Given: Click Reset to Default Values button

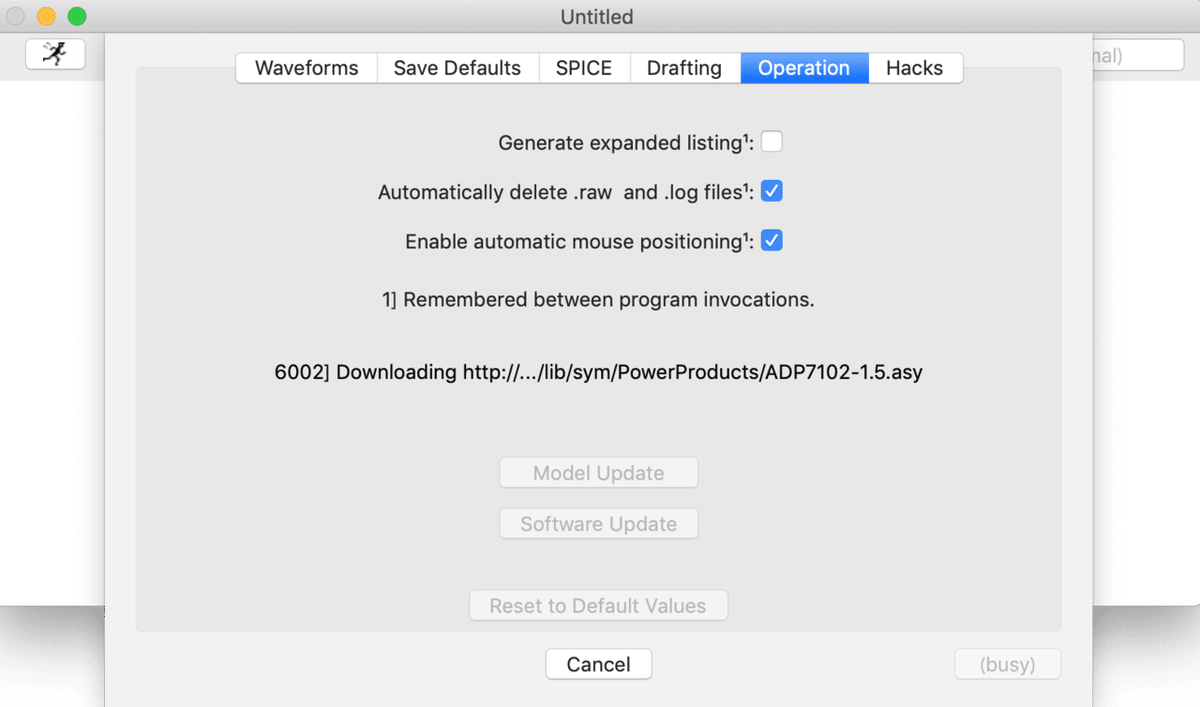Looking at the screenshot, I should 598,606.
